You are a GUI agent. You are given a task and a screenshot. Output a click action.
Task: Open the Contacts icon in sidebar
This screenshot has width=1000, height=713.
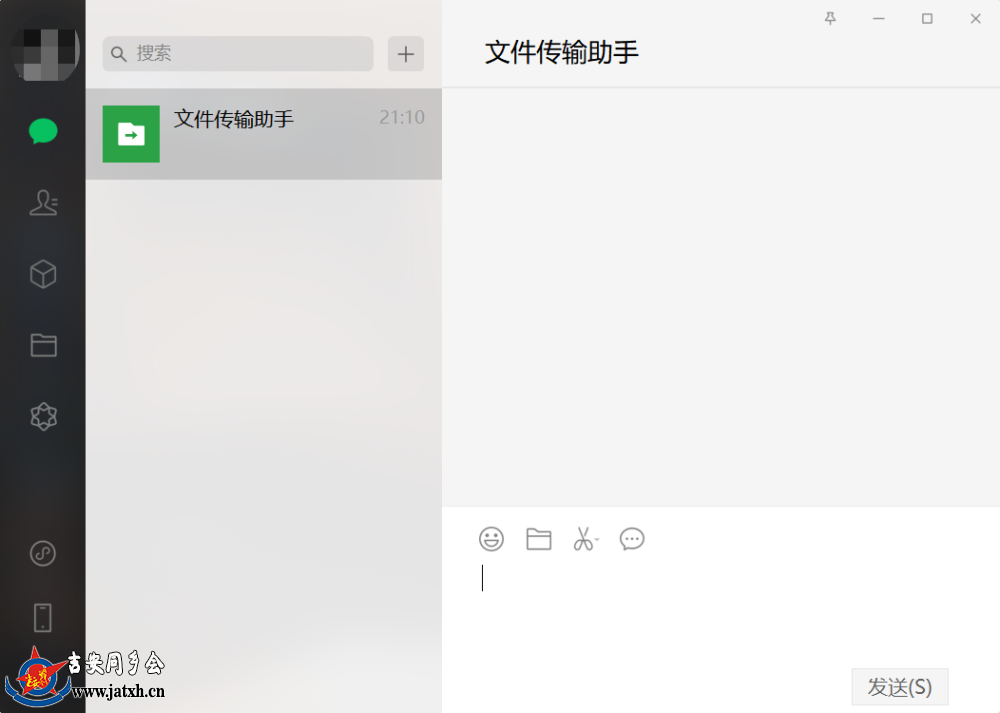tap(43, 203)
